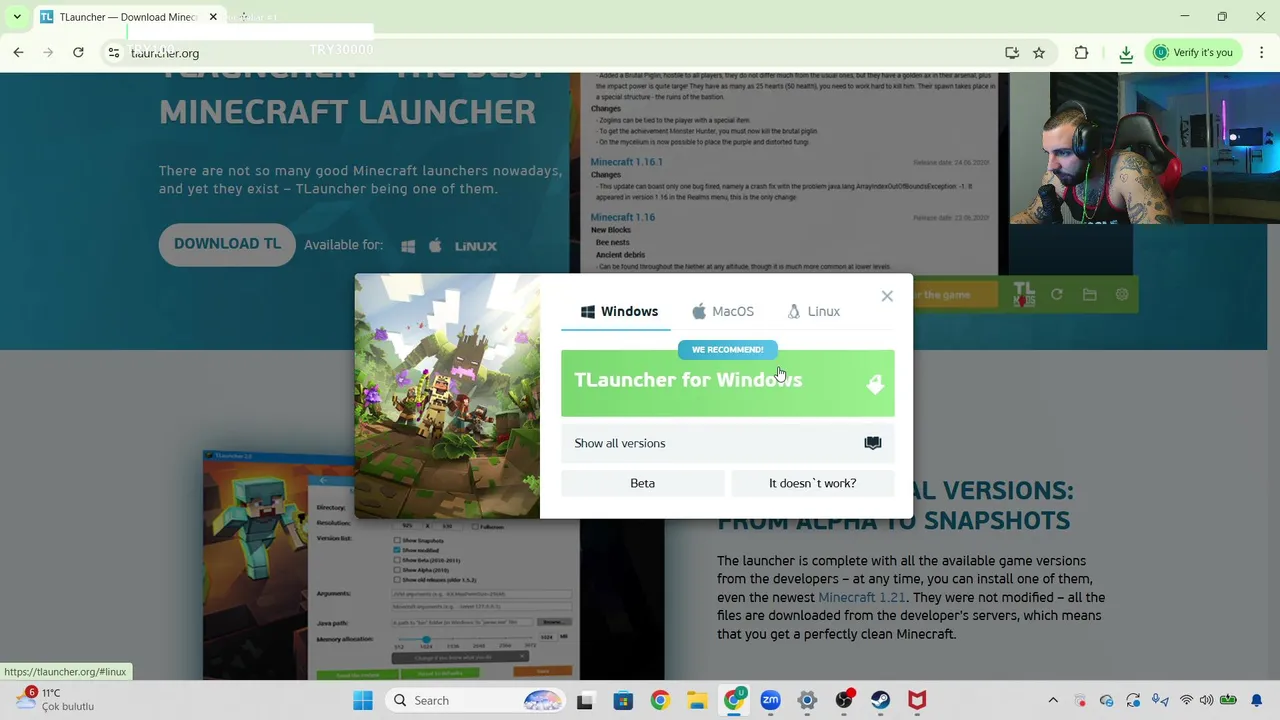Download TLauncher for Windows
This screenshot has height=720, width=1280.
[x=727, y=383]
